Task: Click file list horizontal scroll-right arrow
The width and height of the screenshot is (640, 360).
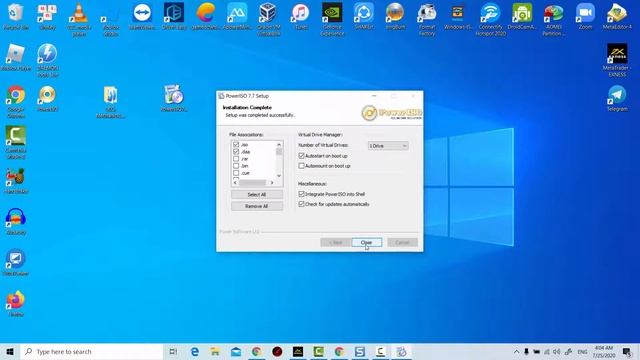Action: pyautogui.click(x=272, y=182)
